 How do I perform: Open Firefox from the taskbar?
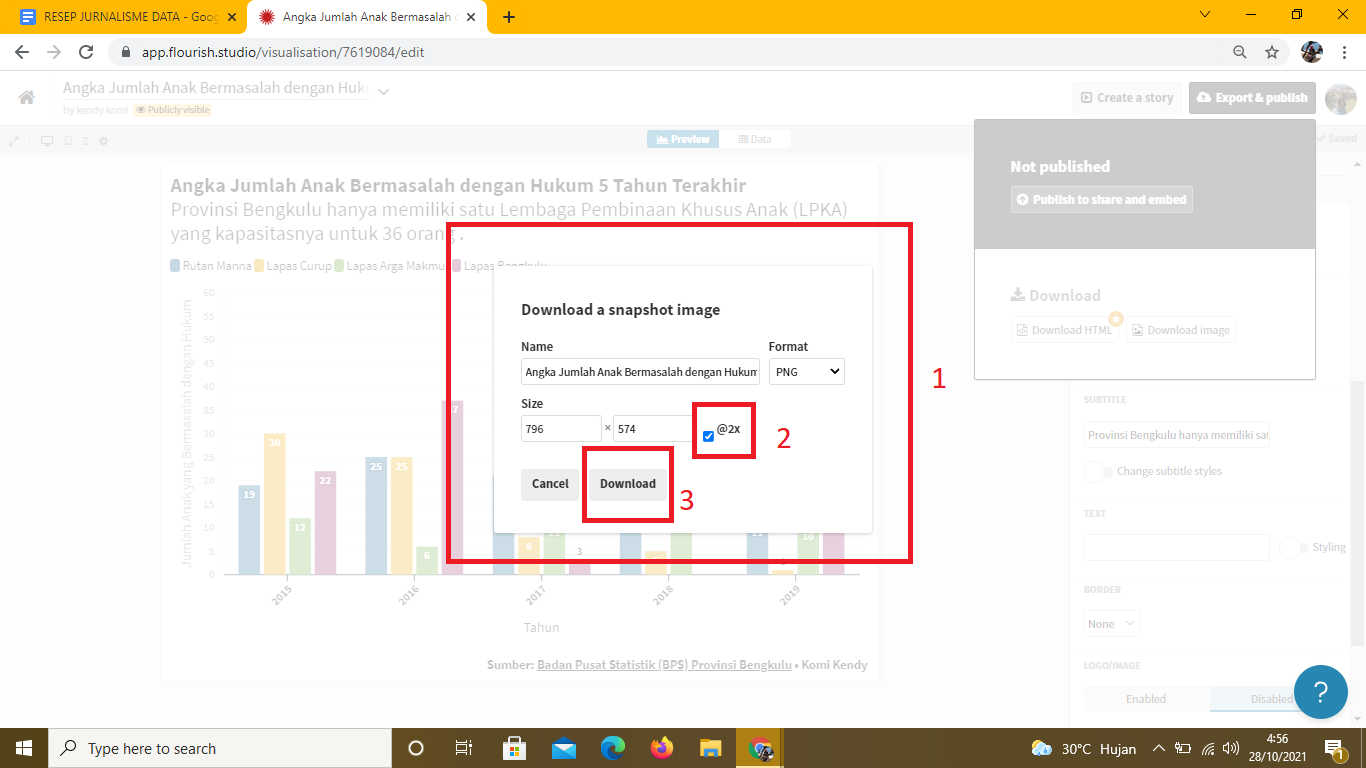(661, 748)
